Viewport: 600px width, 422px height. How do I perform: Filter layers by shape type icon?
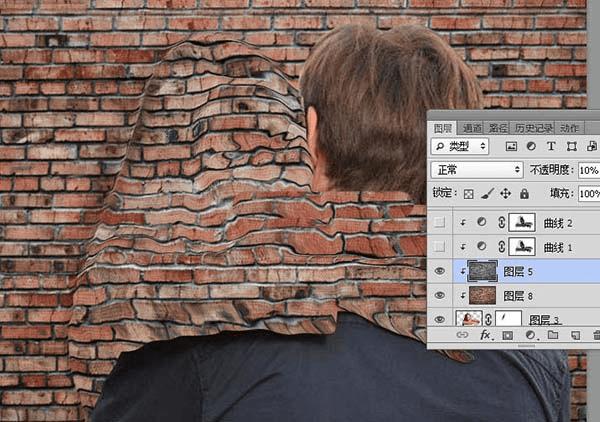pyautogui.click(x=572, y=146)
